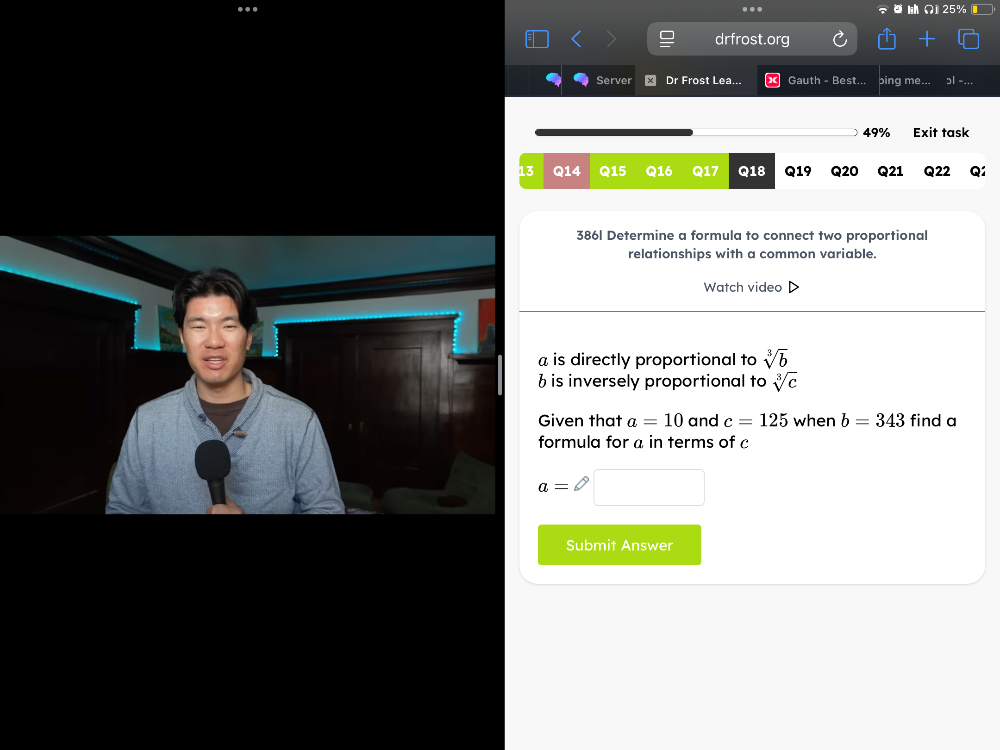Screen dimensions: 1000x750
Task: Click the task progress bar
Action: tap(696, 133)
